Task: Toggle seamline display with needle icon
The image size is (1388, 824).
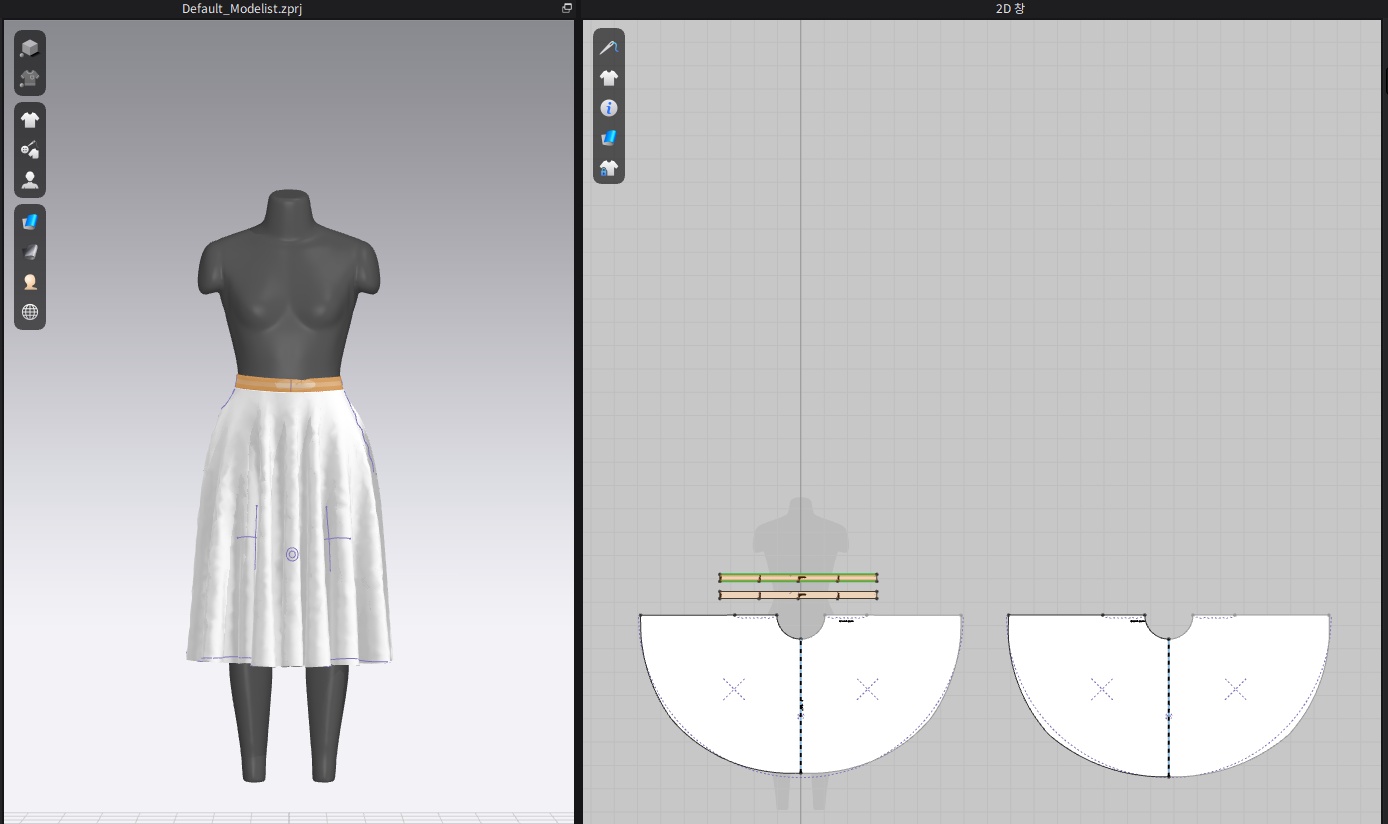Action: tap(608, 47)
